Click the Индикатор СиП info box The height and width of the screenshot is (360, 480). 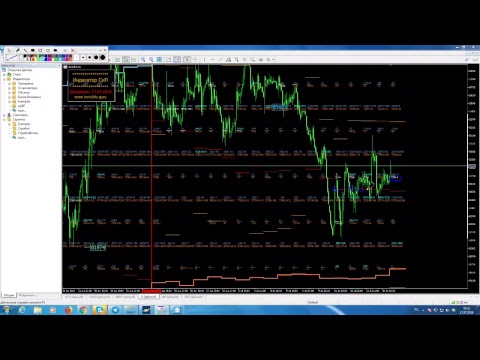91,85
